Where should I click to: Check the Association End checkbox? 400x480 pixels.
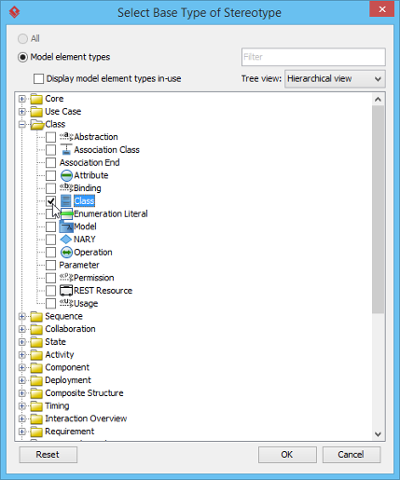tap(51, 163)
